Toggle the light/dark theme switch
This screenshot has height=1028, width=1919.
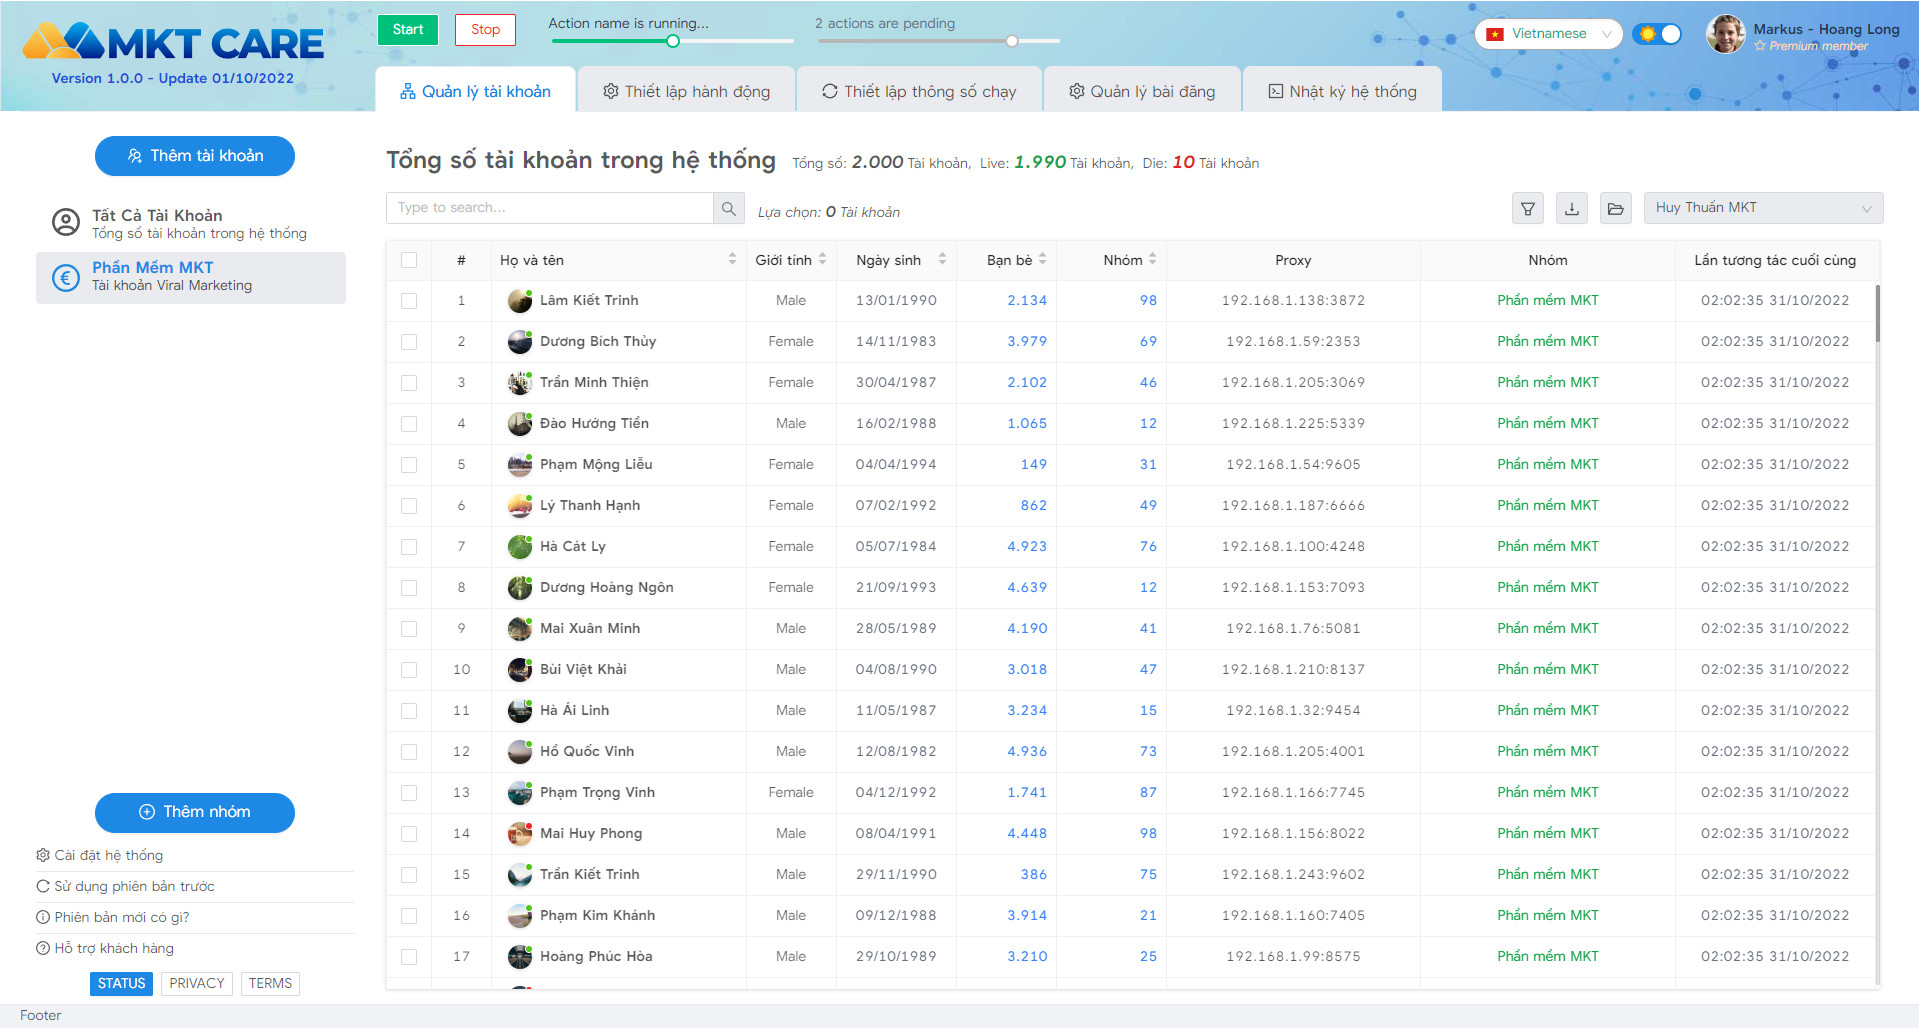coord(1657,34)
